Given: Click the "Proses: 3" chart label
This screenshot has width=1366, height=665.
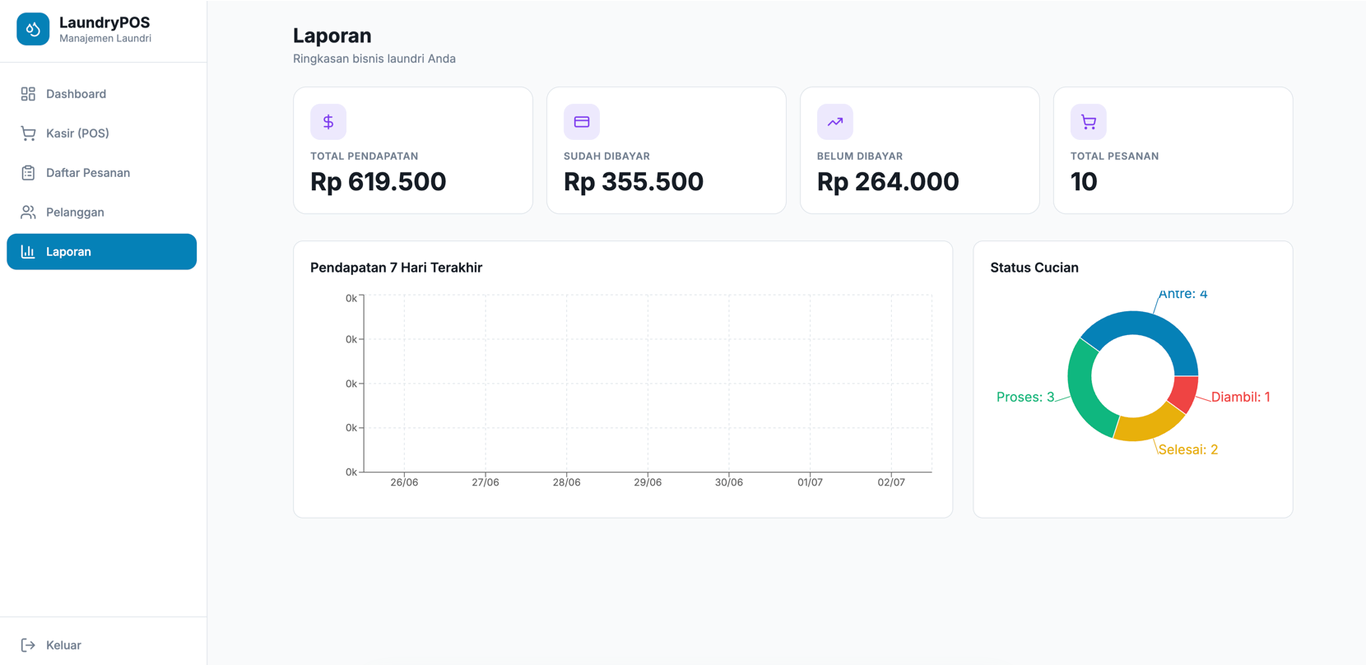Looking at the screenshot, I should click(x=1025, y=397).
